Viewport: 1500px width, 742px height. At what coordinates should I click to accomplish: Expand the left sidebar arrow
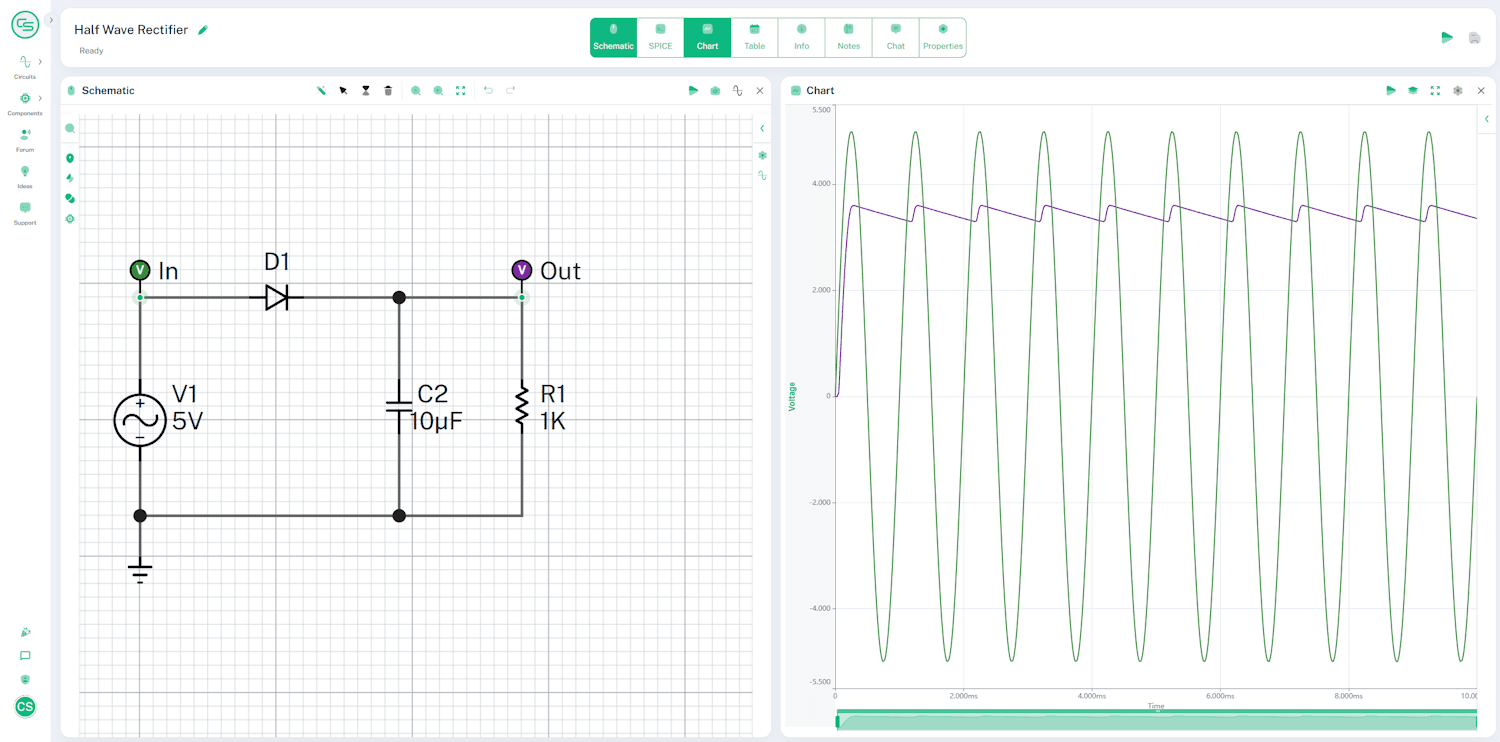51,20
